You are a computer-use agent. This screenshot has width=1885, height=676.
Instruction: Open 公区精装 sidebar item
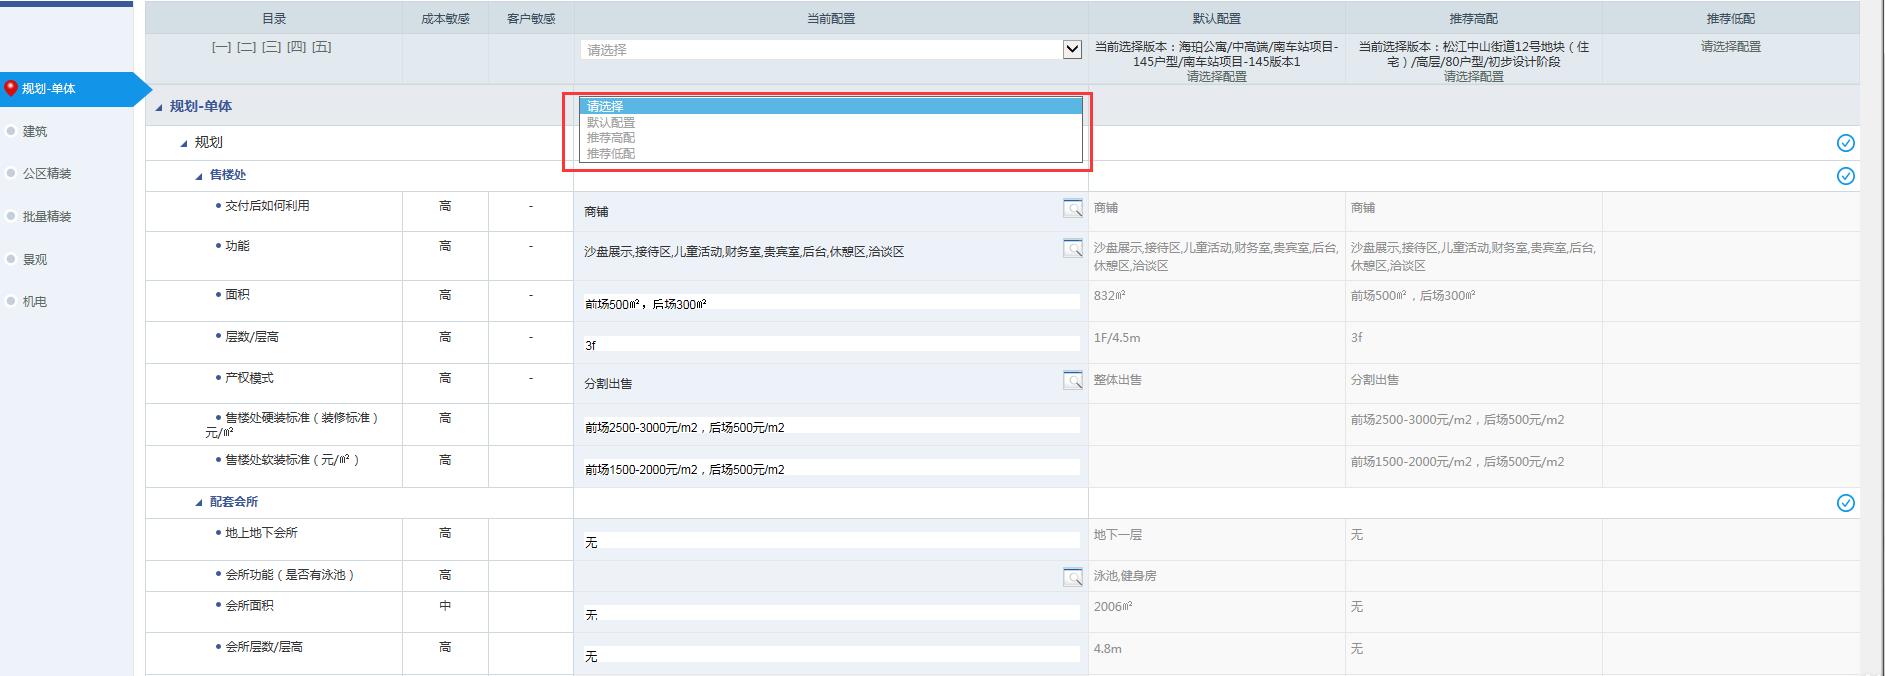(47, 174)
